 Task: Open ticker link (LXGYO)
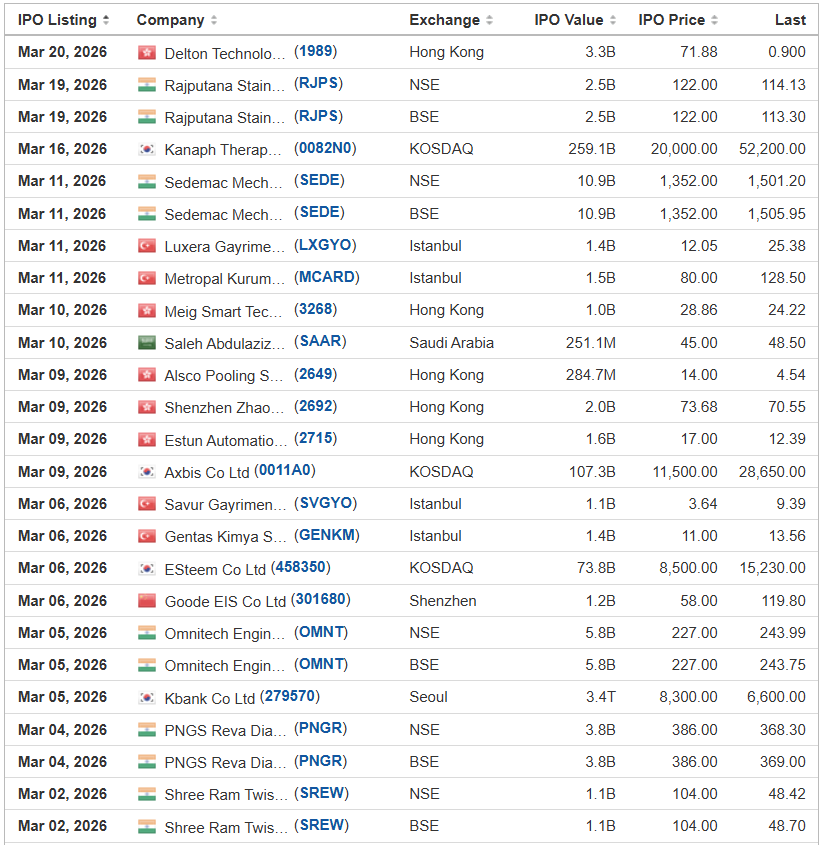[325, 245]
